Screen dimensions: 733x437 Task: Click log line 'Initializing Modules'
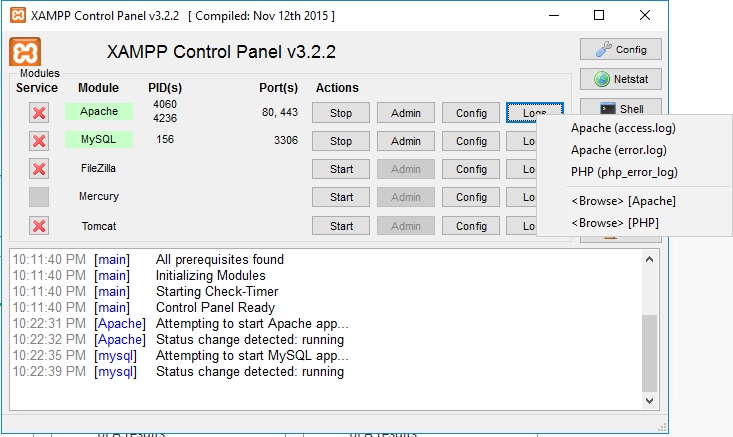[210, 275]
